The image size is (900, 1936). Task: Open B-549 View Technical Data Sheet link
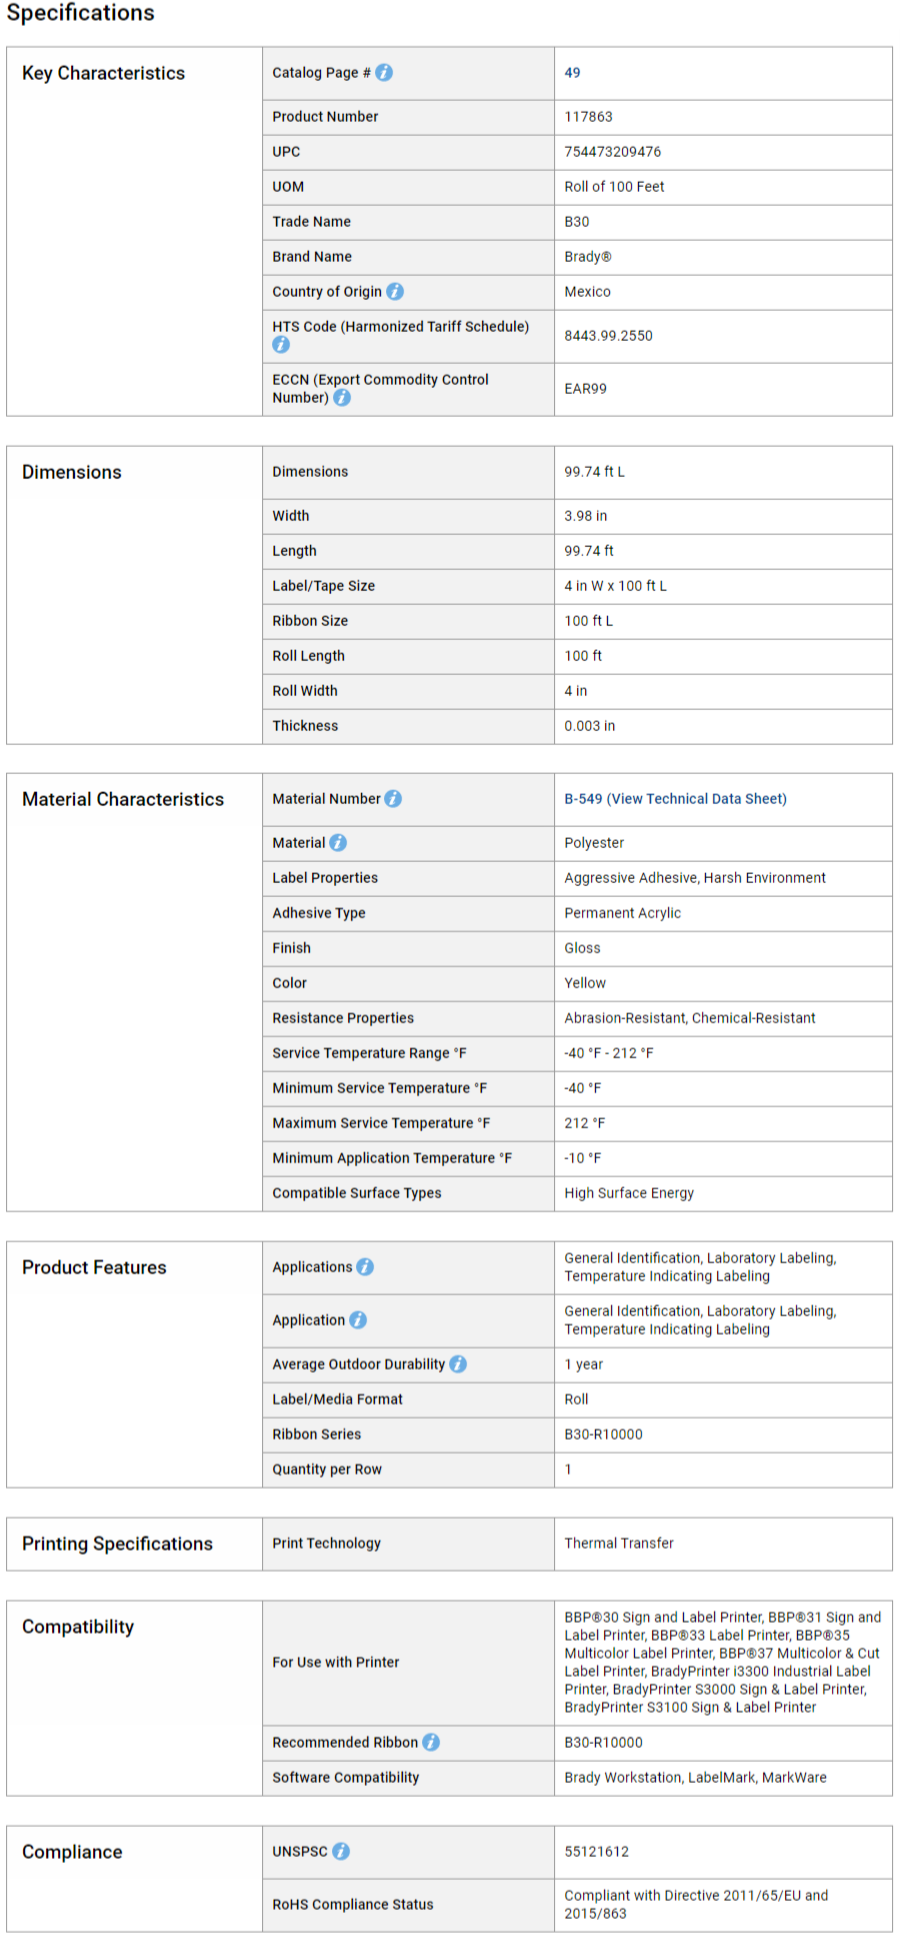tap(675, 799)
